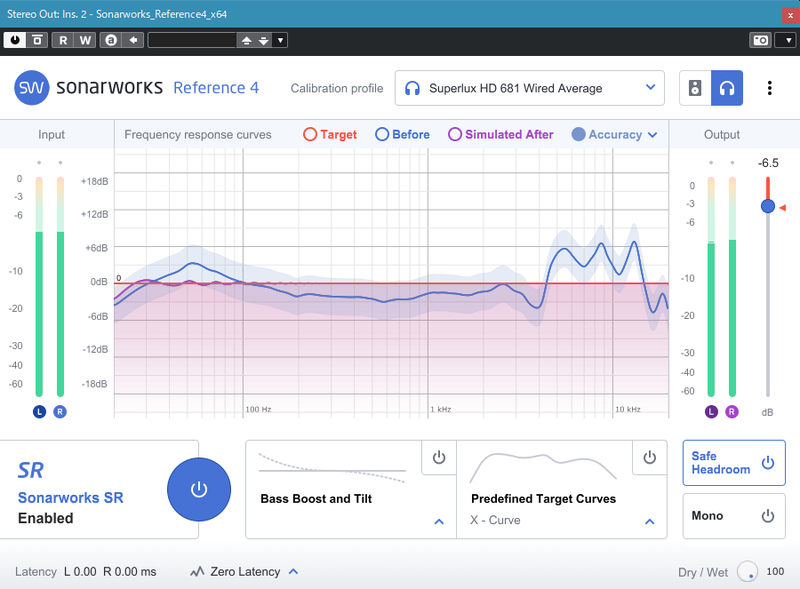
Task: Toggle the Simulated After curve display
Action: [501, 134]
